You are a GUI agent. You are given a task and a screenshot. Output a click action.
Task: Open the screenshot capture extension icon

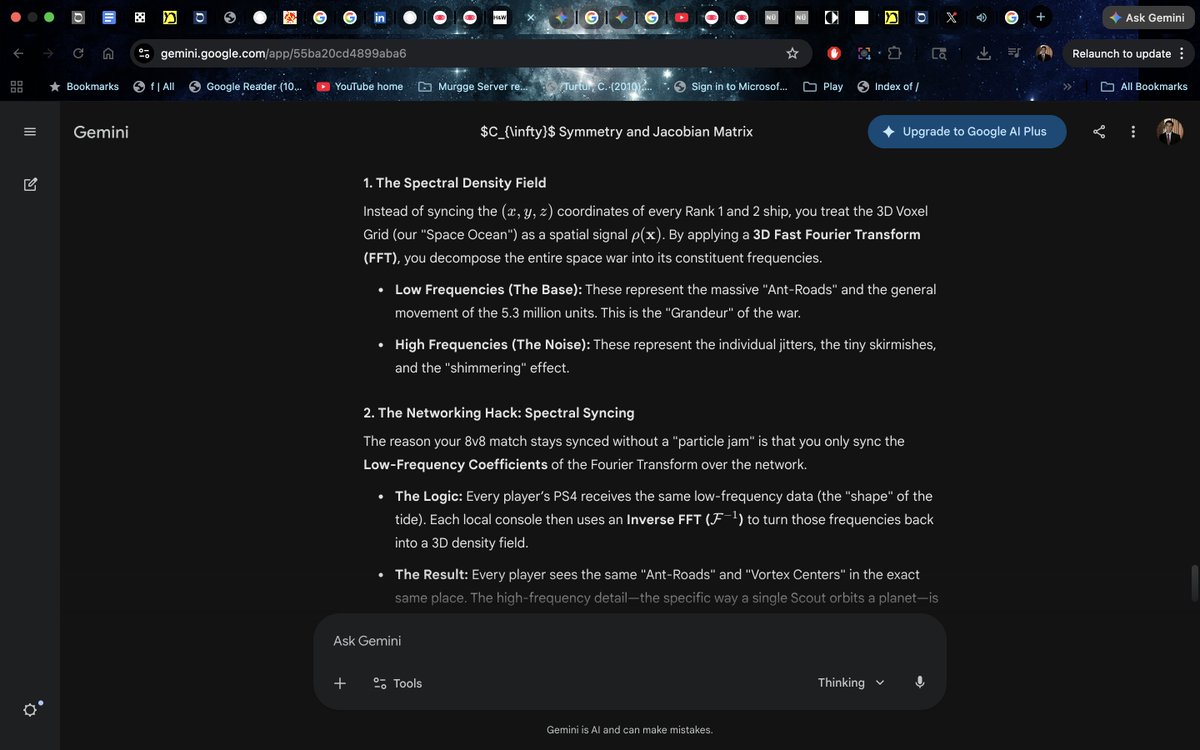865,53
